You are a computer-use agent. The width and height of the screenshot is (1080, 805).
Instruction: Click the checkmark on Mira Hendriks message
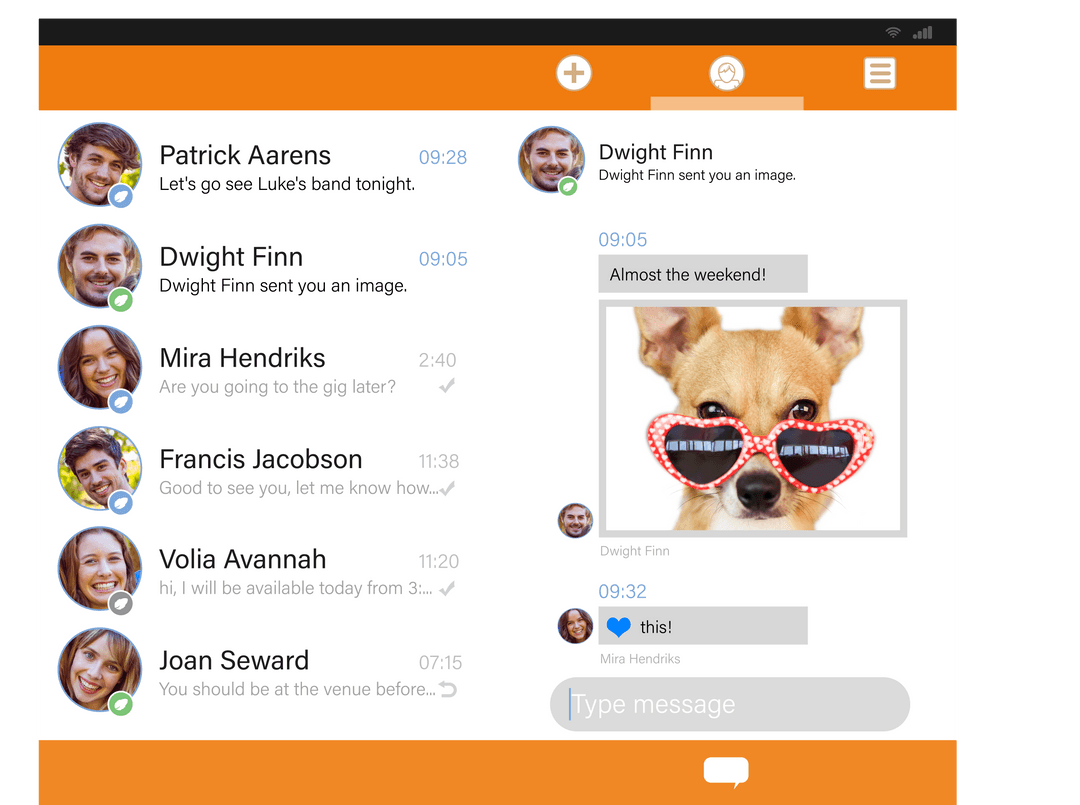click(447, 386)
